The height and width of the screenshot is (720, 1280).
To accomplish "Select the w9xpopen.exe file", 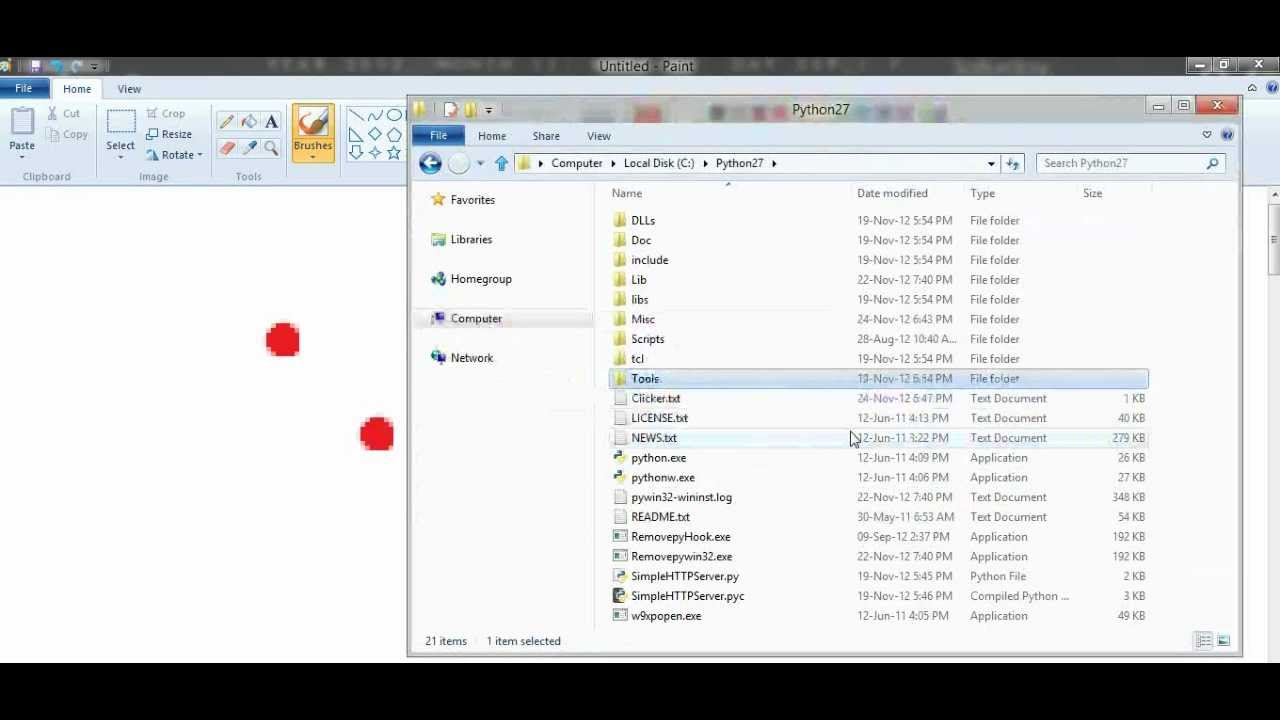I will (878, 616).
